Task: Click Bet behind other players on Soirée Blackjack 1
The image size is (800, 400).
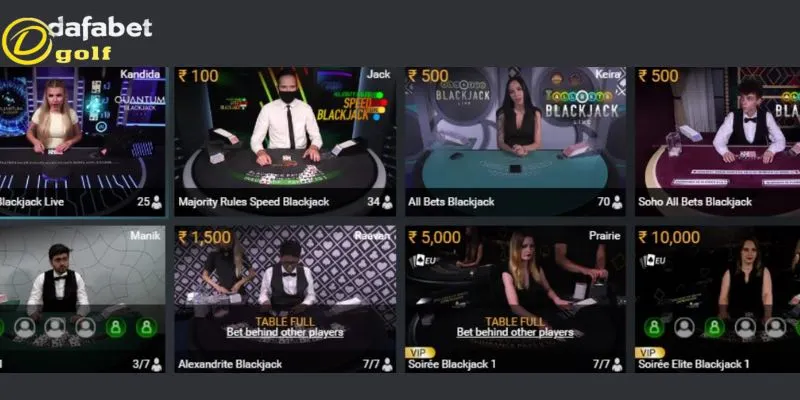Action: coord(515,333)
